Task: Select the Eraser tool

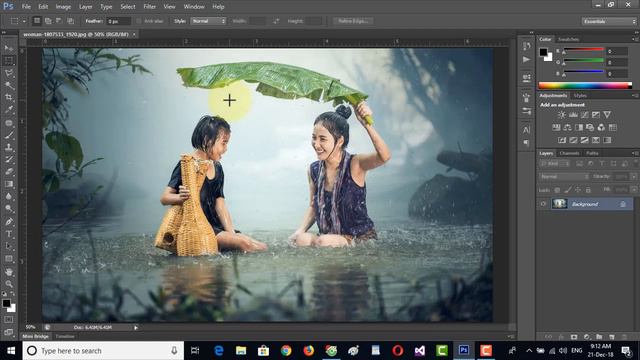Action: (9, 171)
